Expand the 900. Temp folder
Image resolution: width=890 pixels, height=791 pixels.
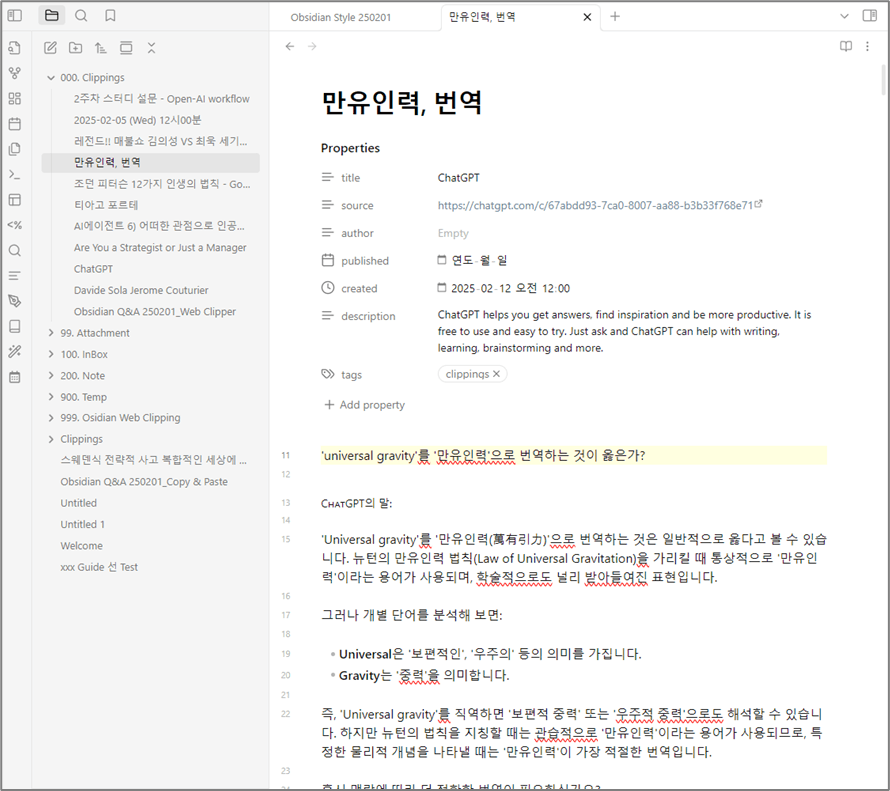(51, 397)
